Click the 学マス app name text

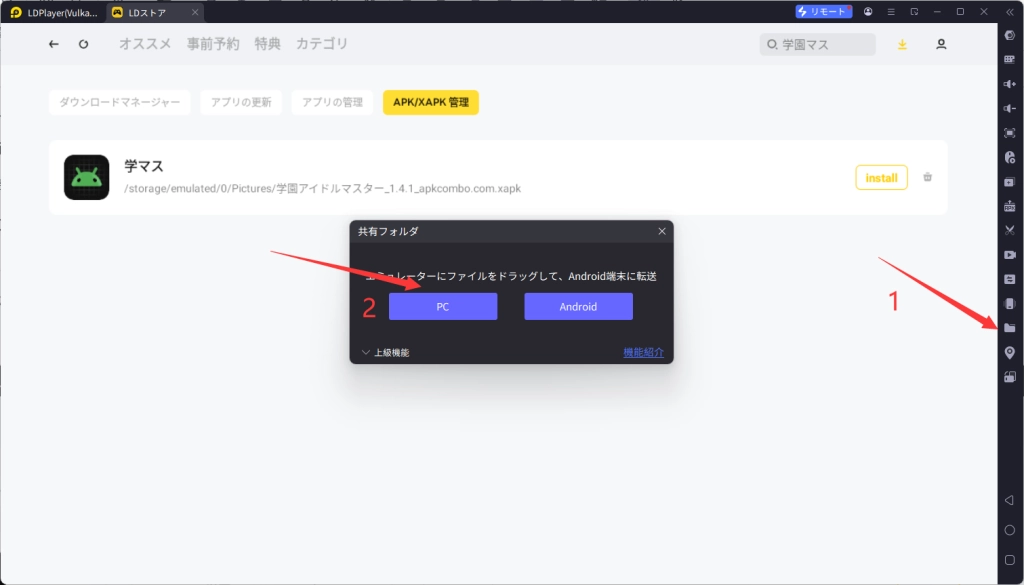click(144, 166)
